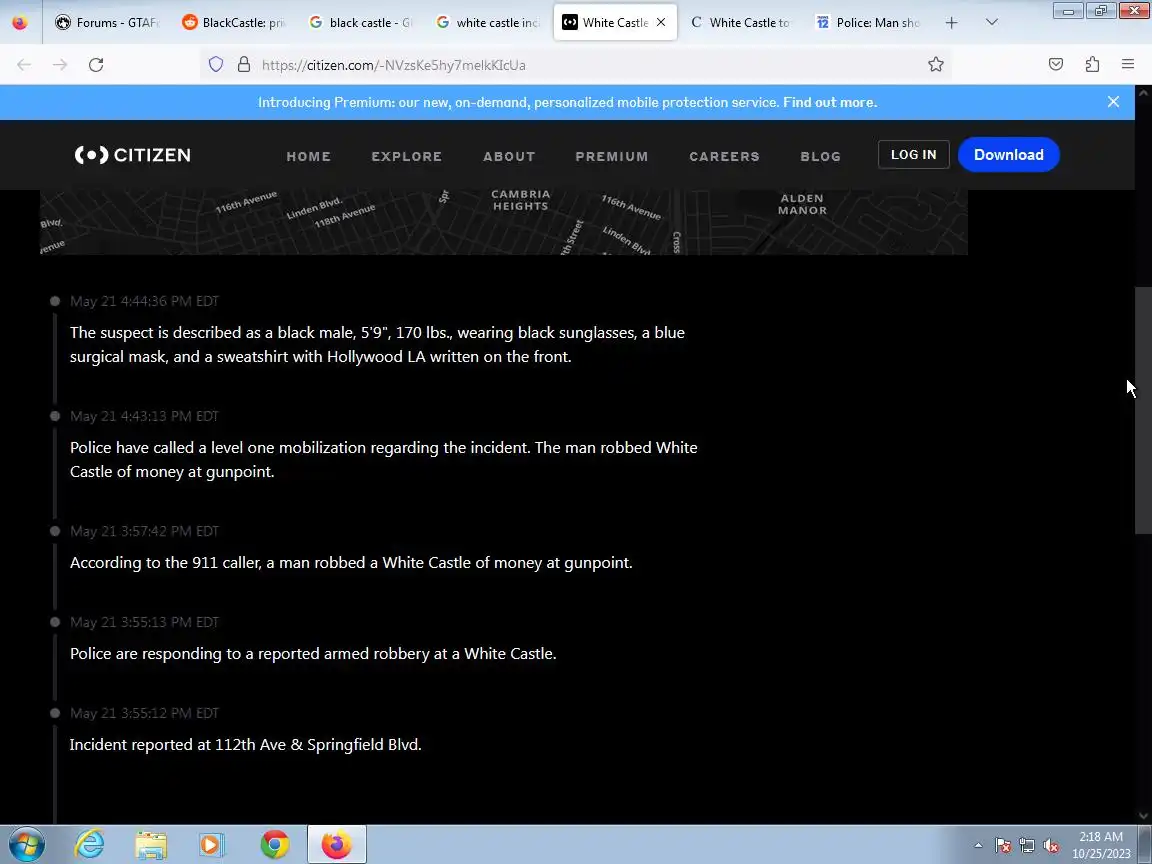Launch Internet Explorer from taskbar
The image size is (1152, 864).
pyautogui.click(x=90, y=844)
